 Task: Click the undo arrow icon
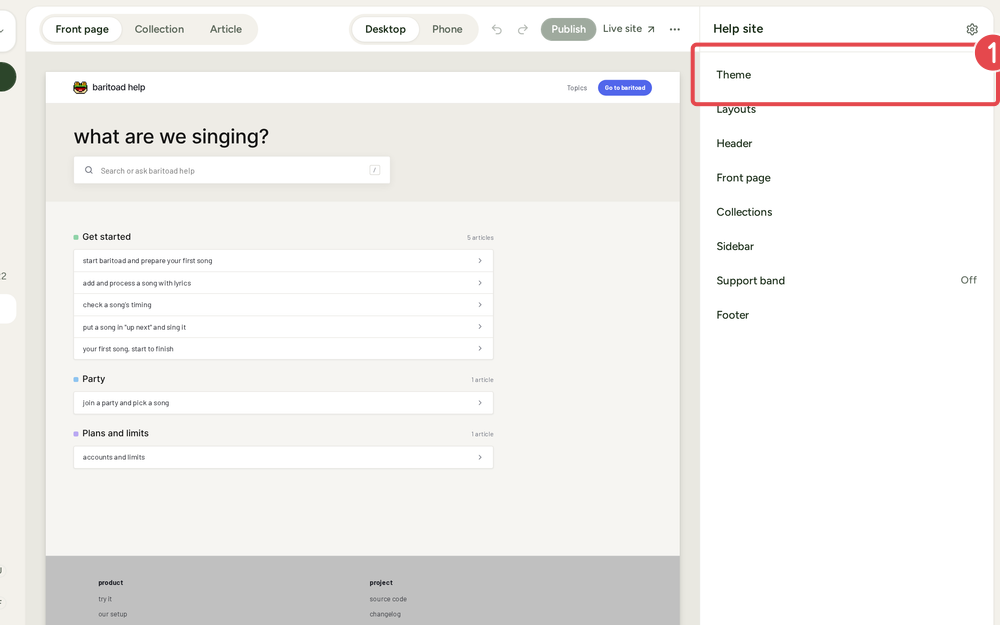click(497, 29)
